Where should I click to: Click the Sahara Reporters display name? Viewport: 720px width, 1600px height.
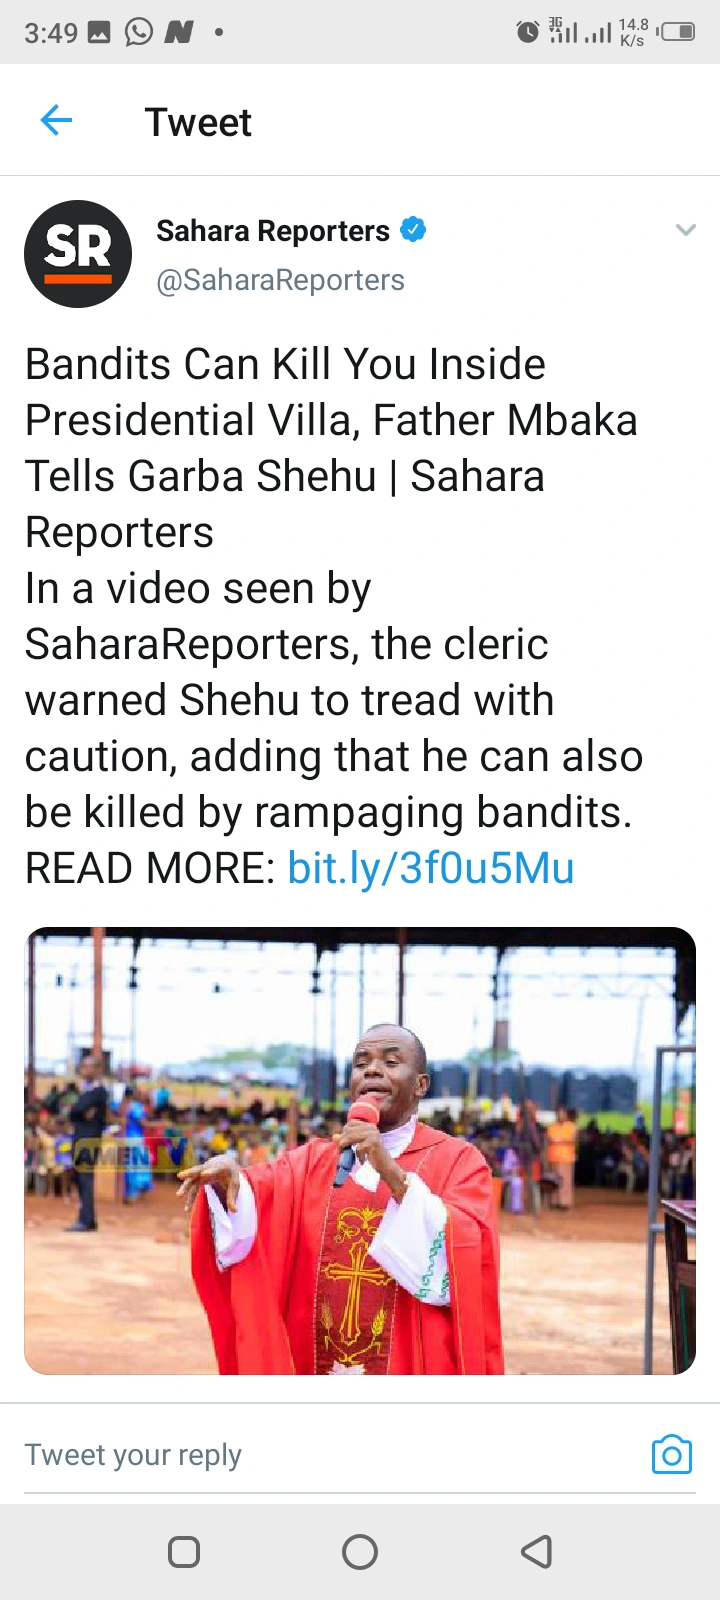pos(273,231)
